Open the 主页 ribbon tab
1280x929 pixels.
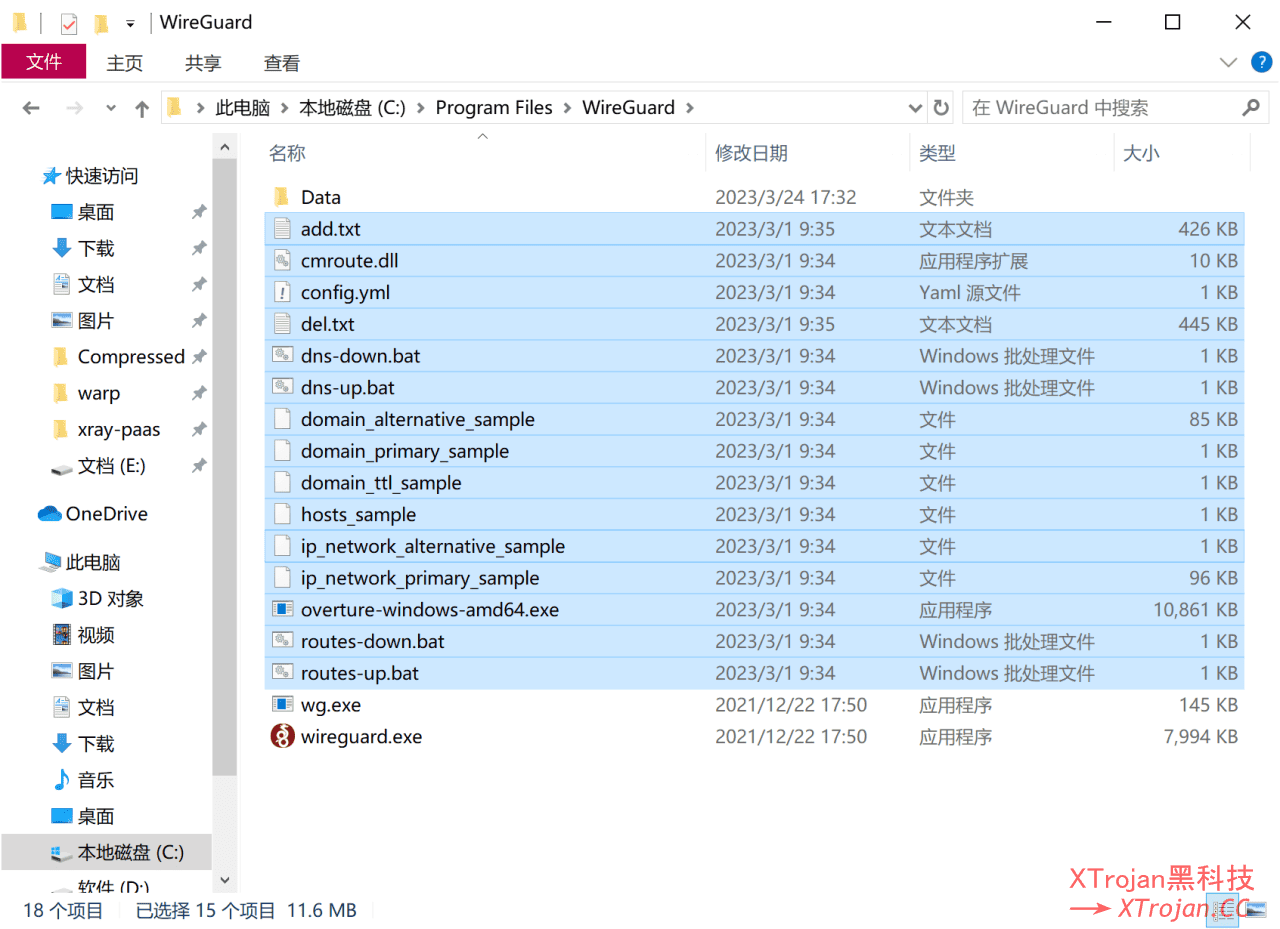[x=125, y=63]
